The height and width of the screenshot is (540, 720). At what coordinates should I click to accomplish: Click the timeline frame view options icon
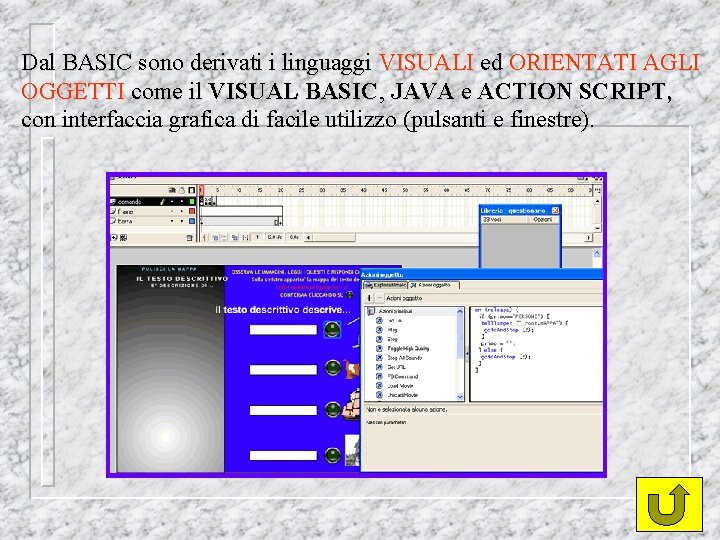[x=597, y=190]
